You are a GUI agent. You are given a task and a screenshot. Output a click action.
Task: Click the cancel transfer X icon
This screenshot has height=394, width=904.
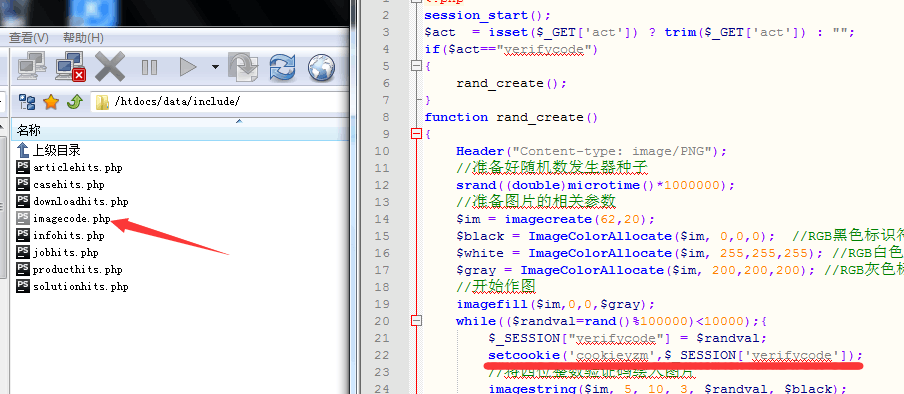(x=110, y=67)
